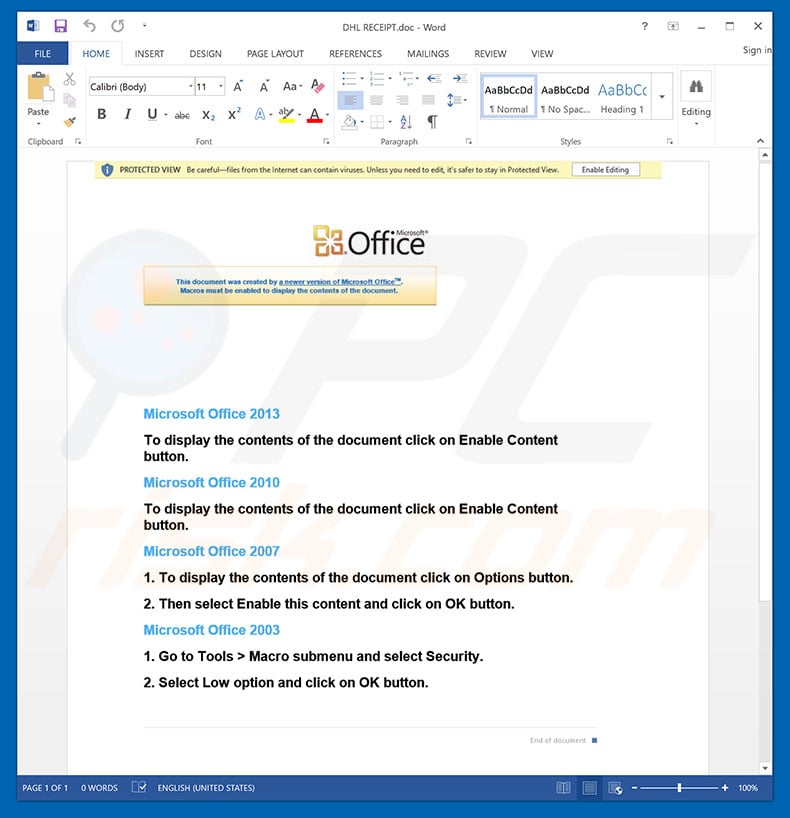Open the Paragraph dialog launcher
Screen dimensions: 790x818
469,141
